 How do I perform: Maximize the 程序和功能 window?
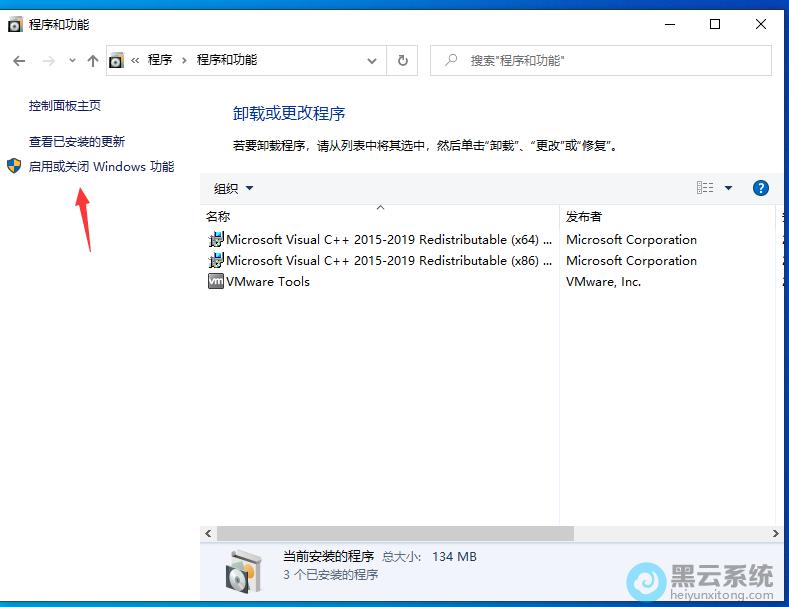[x=715, y=24]
